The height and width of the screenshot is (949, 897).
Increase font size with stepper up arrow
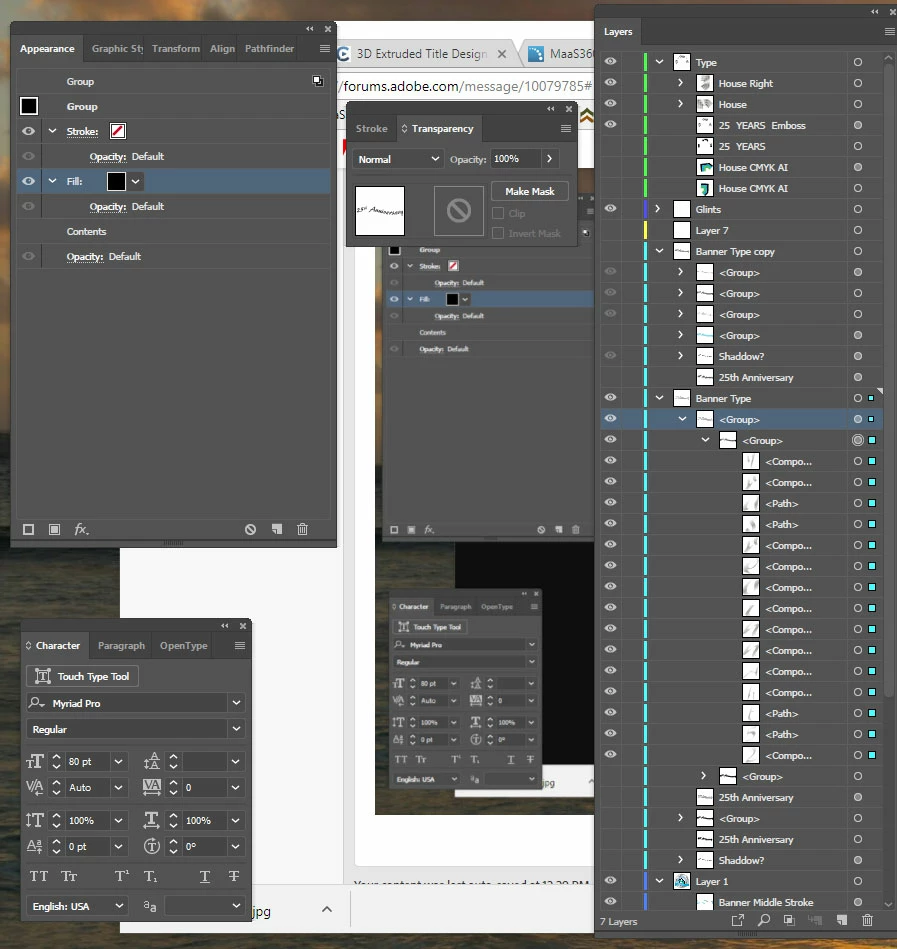56,757
